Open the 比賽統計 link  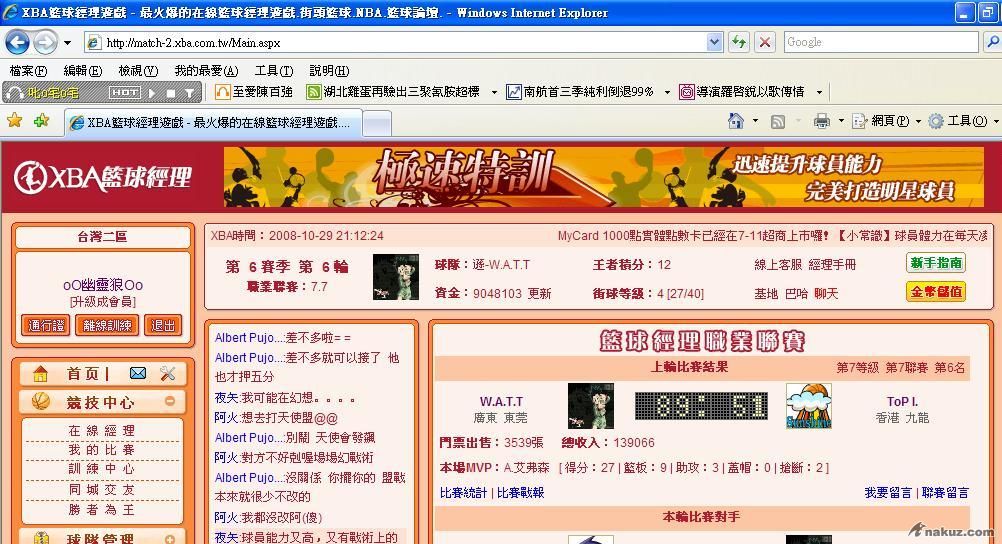coord(463,493)
